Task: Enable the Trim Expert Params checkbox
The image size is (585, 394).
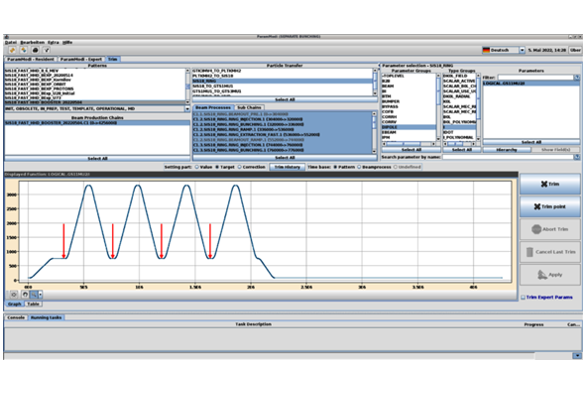Action: click(x=523, y=297)
